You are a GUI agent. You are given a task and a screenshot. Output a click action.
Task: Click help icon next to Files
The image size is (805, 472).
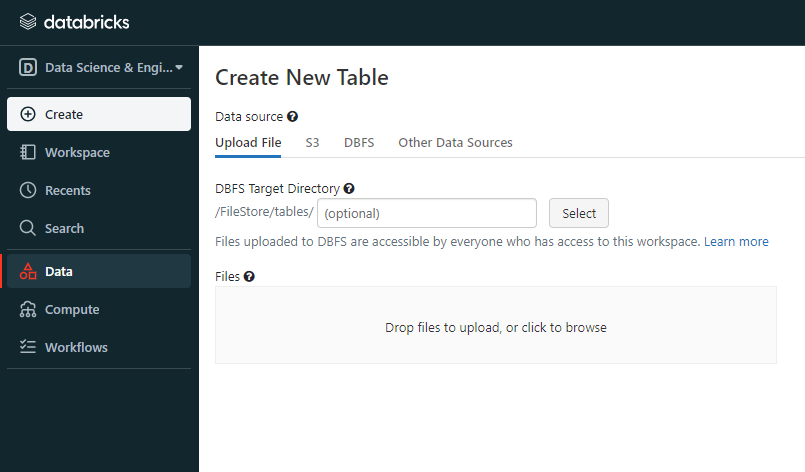pos(249,276)
